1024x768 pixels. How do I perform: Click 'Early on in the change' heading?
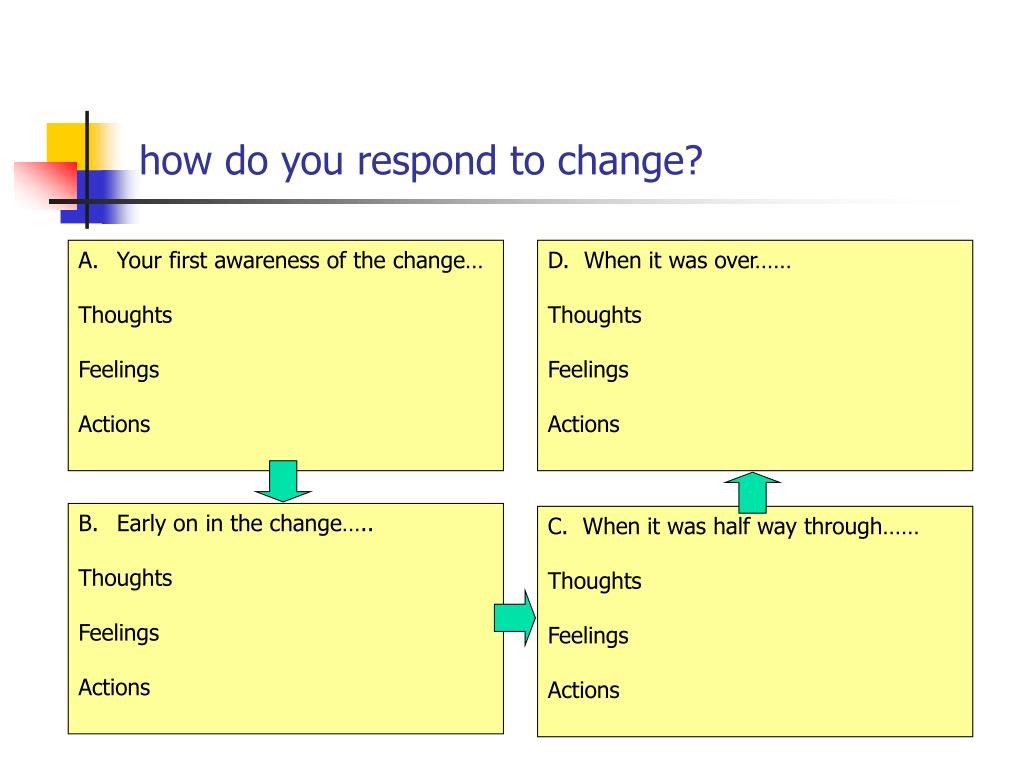pos(245,524)
